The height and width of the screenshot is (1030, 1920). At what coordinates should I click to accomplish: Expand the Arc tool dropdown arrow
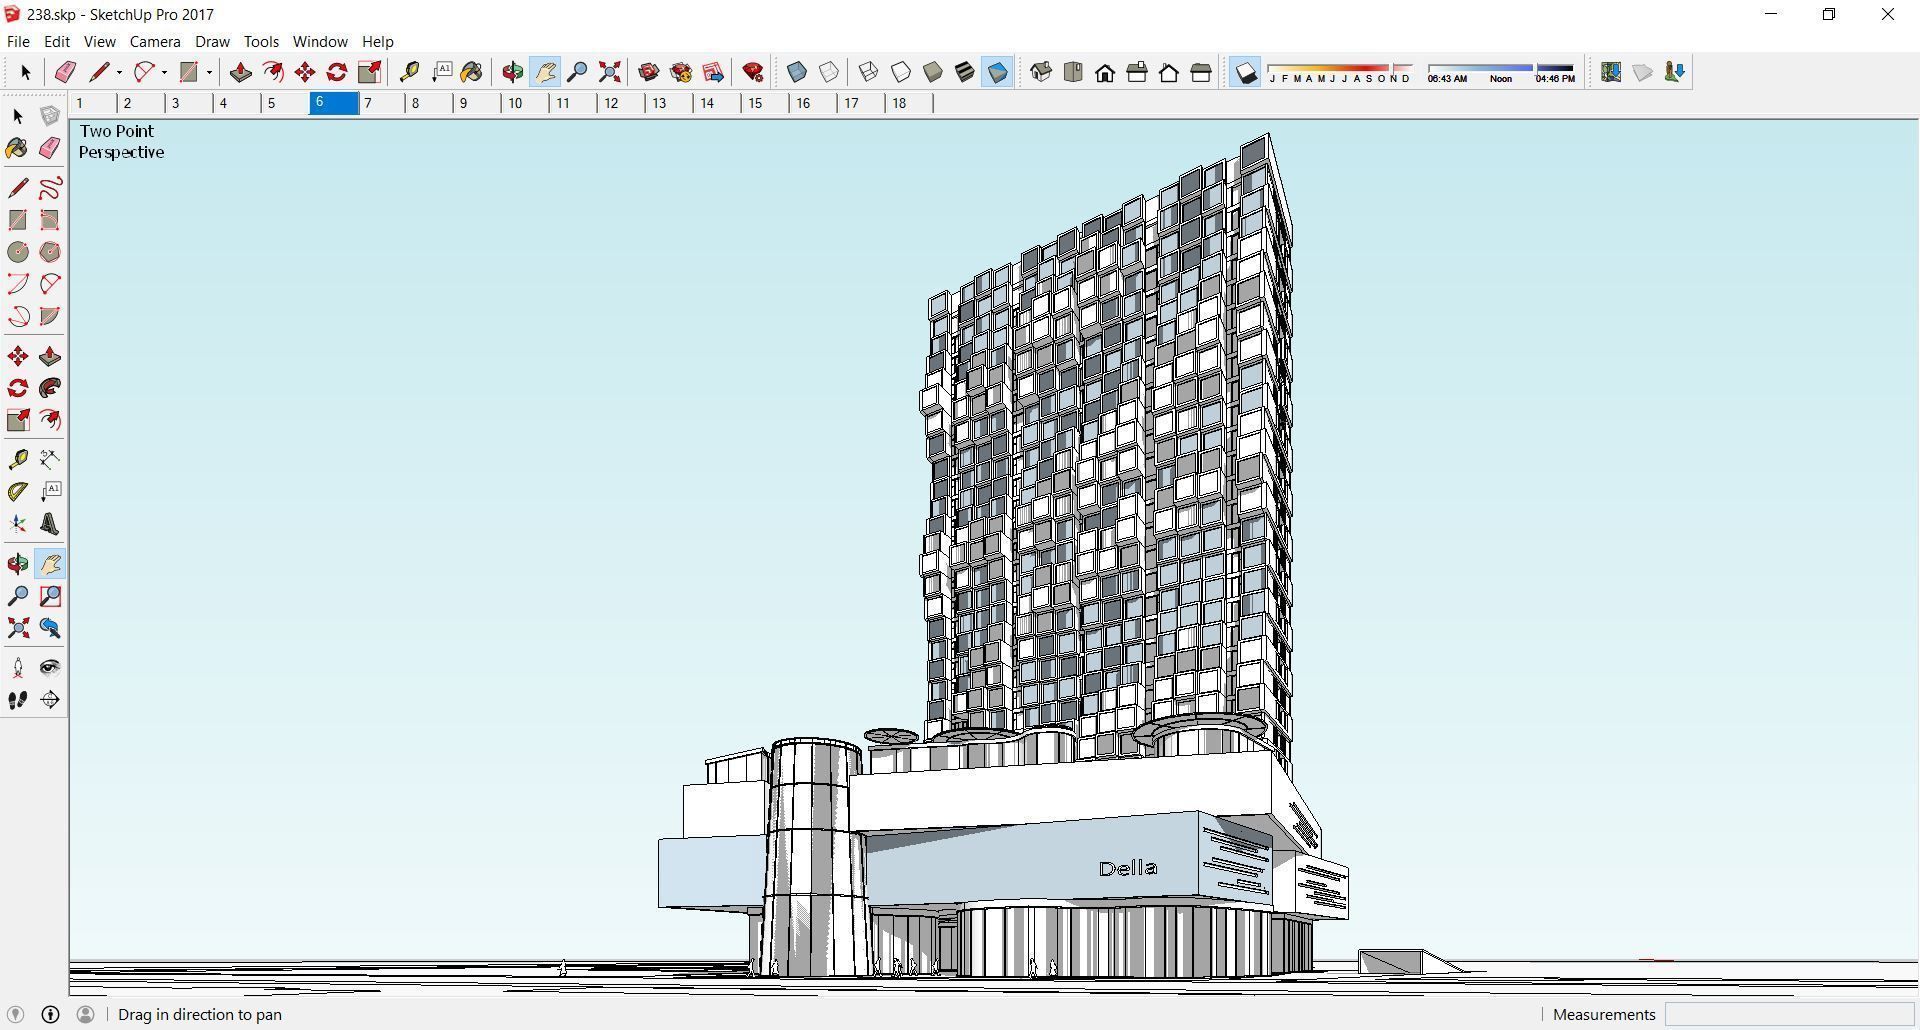click(164, 72)
